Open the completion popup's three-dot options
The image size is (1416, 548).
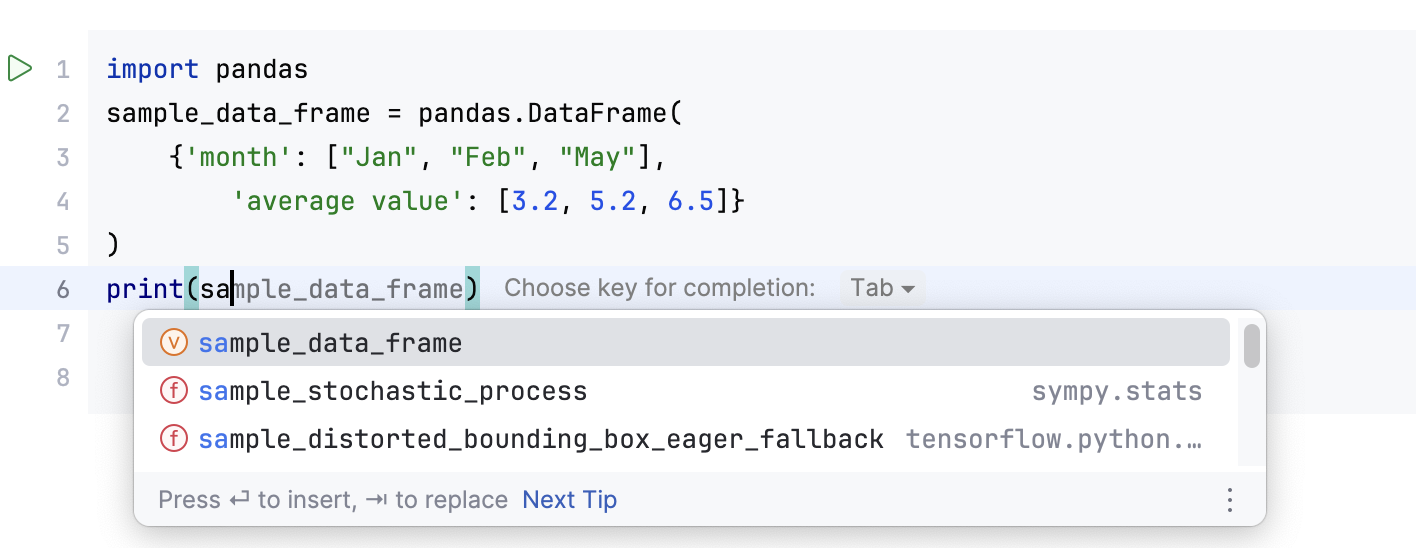point(1230,500)
